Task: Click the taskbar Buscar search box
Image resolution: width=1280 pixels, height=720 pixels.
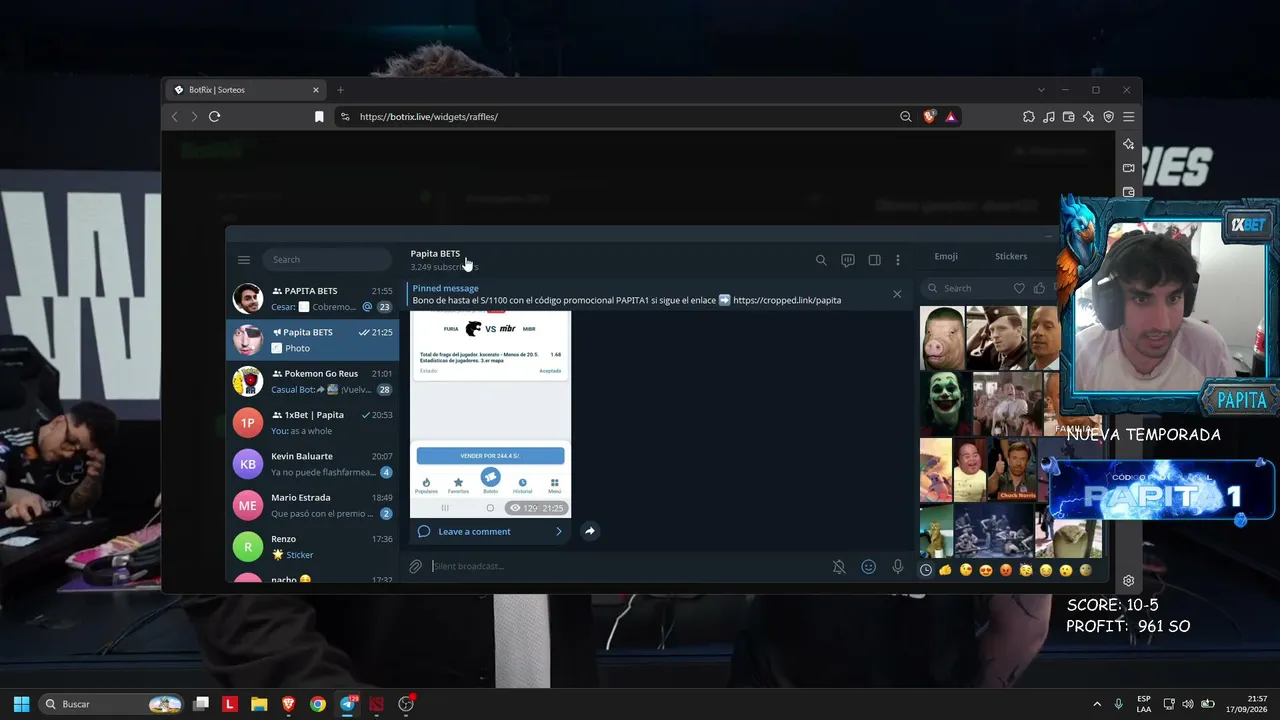Action: coord(112,704)
